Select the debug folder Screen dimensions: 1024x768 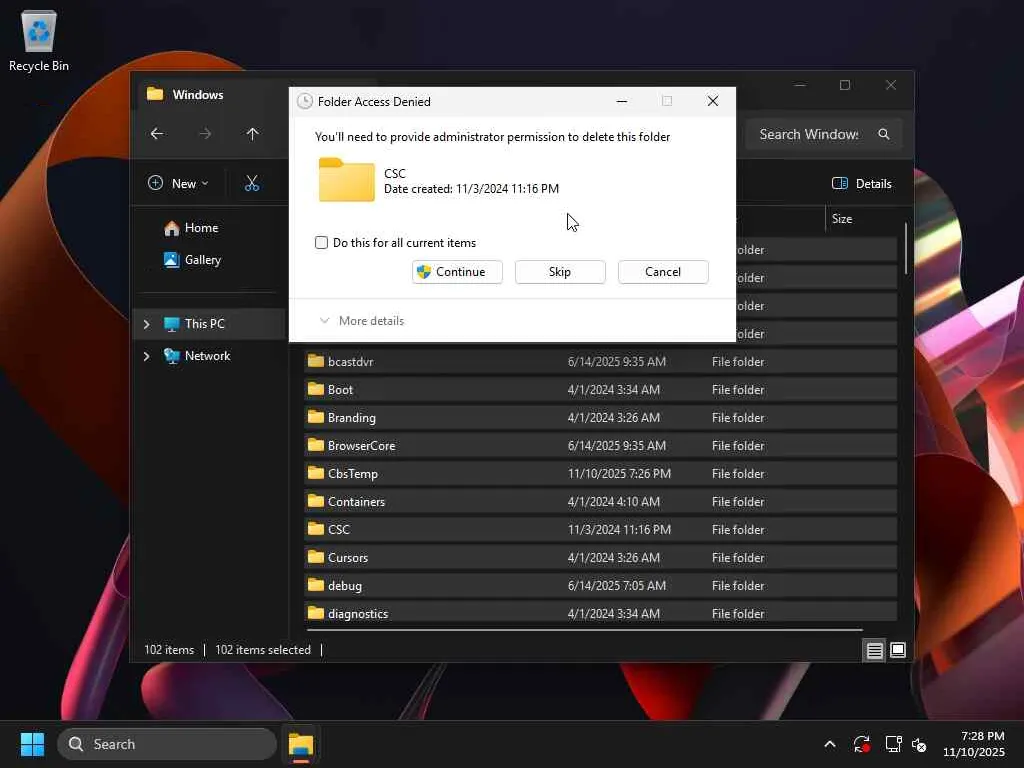point(601,586)
